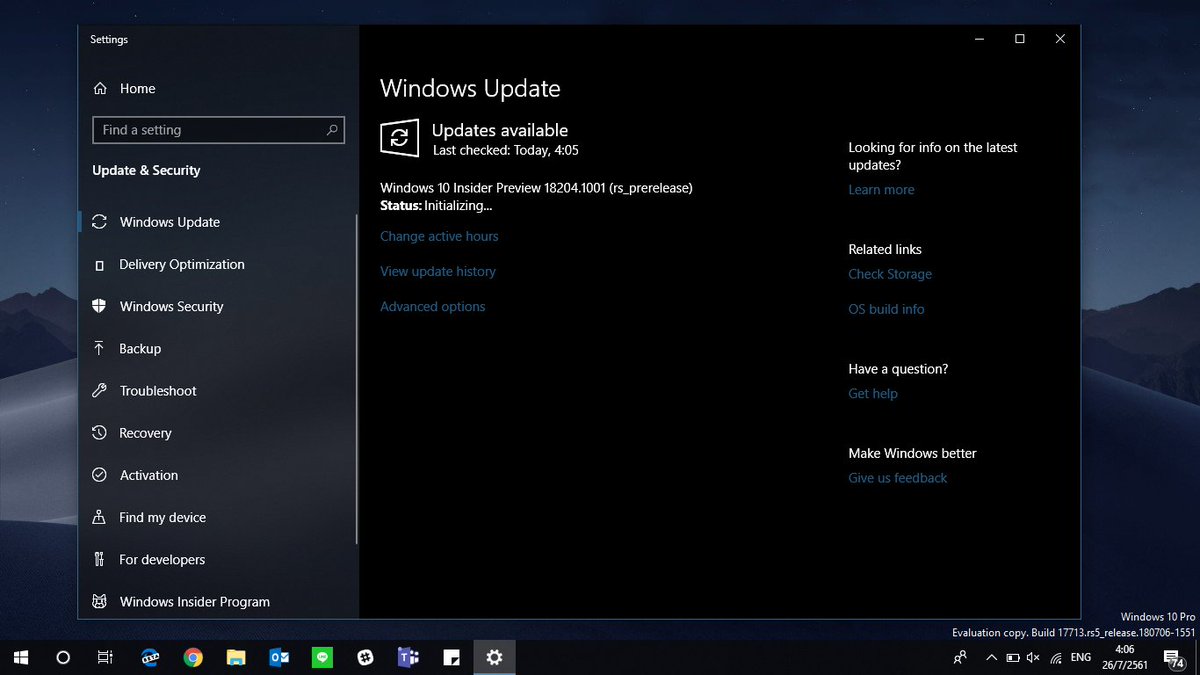Image resolution: width=1200 pixels, height=675 pixels.
Task: Click ENG language indicator
Action: click(1080, 657)
